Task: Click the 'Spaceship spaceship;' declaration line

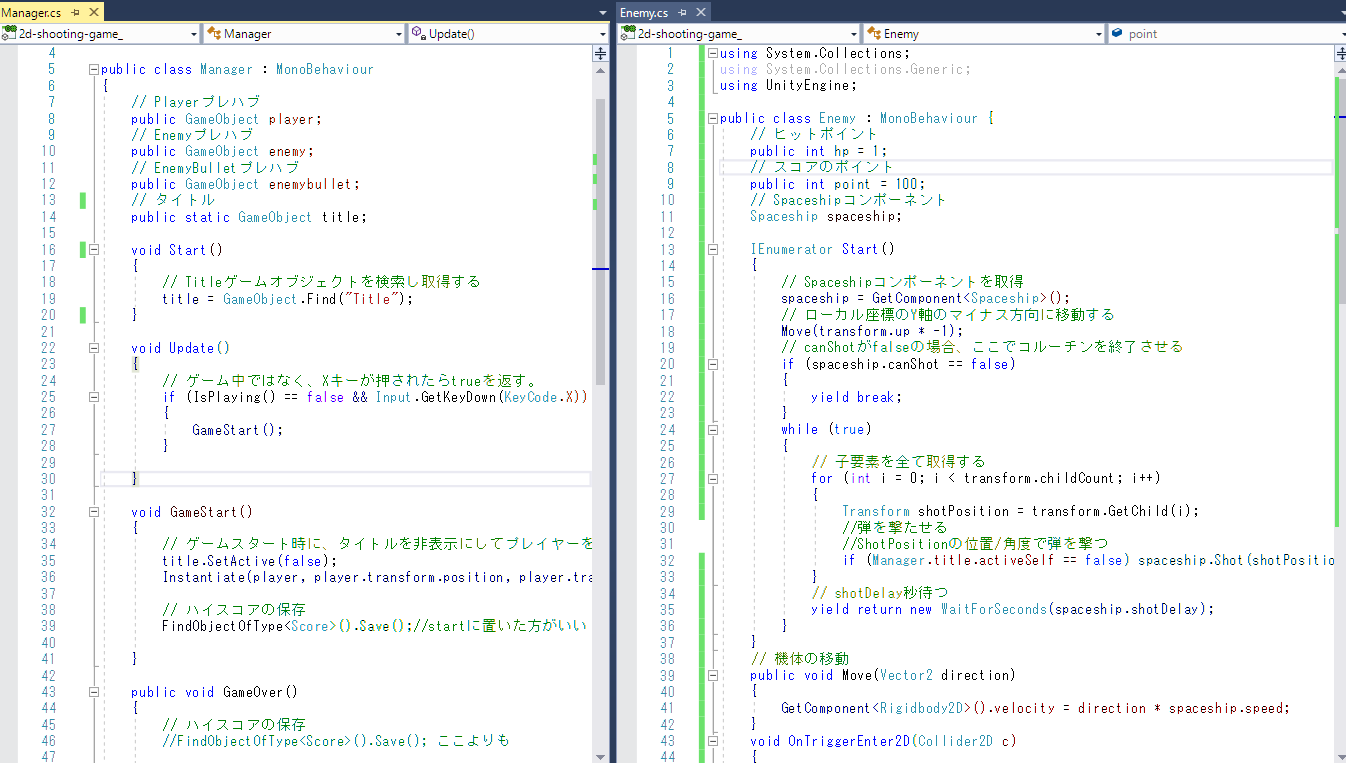Action: [826, 216]
